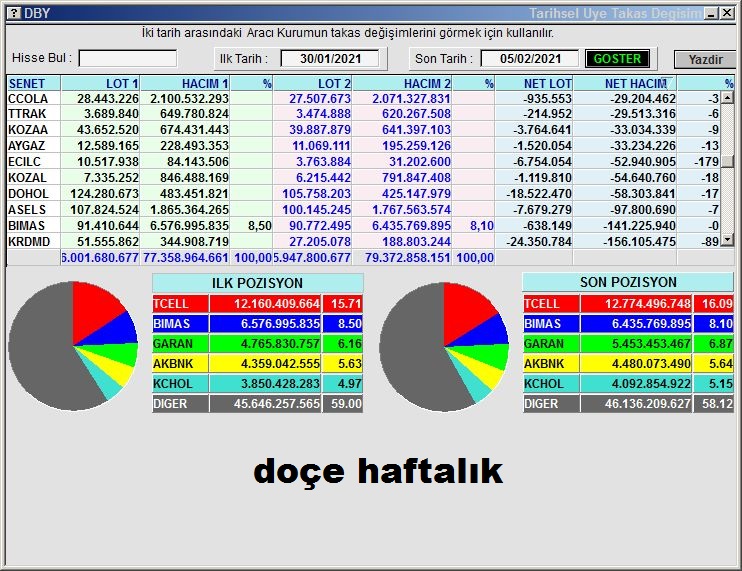Select the DOHOL row

tap(363, 194)
